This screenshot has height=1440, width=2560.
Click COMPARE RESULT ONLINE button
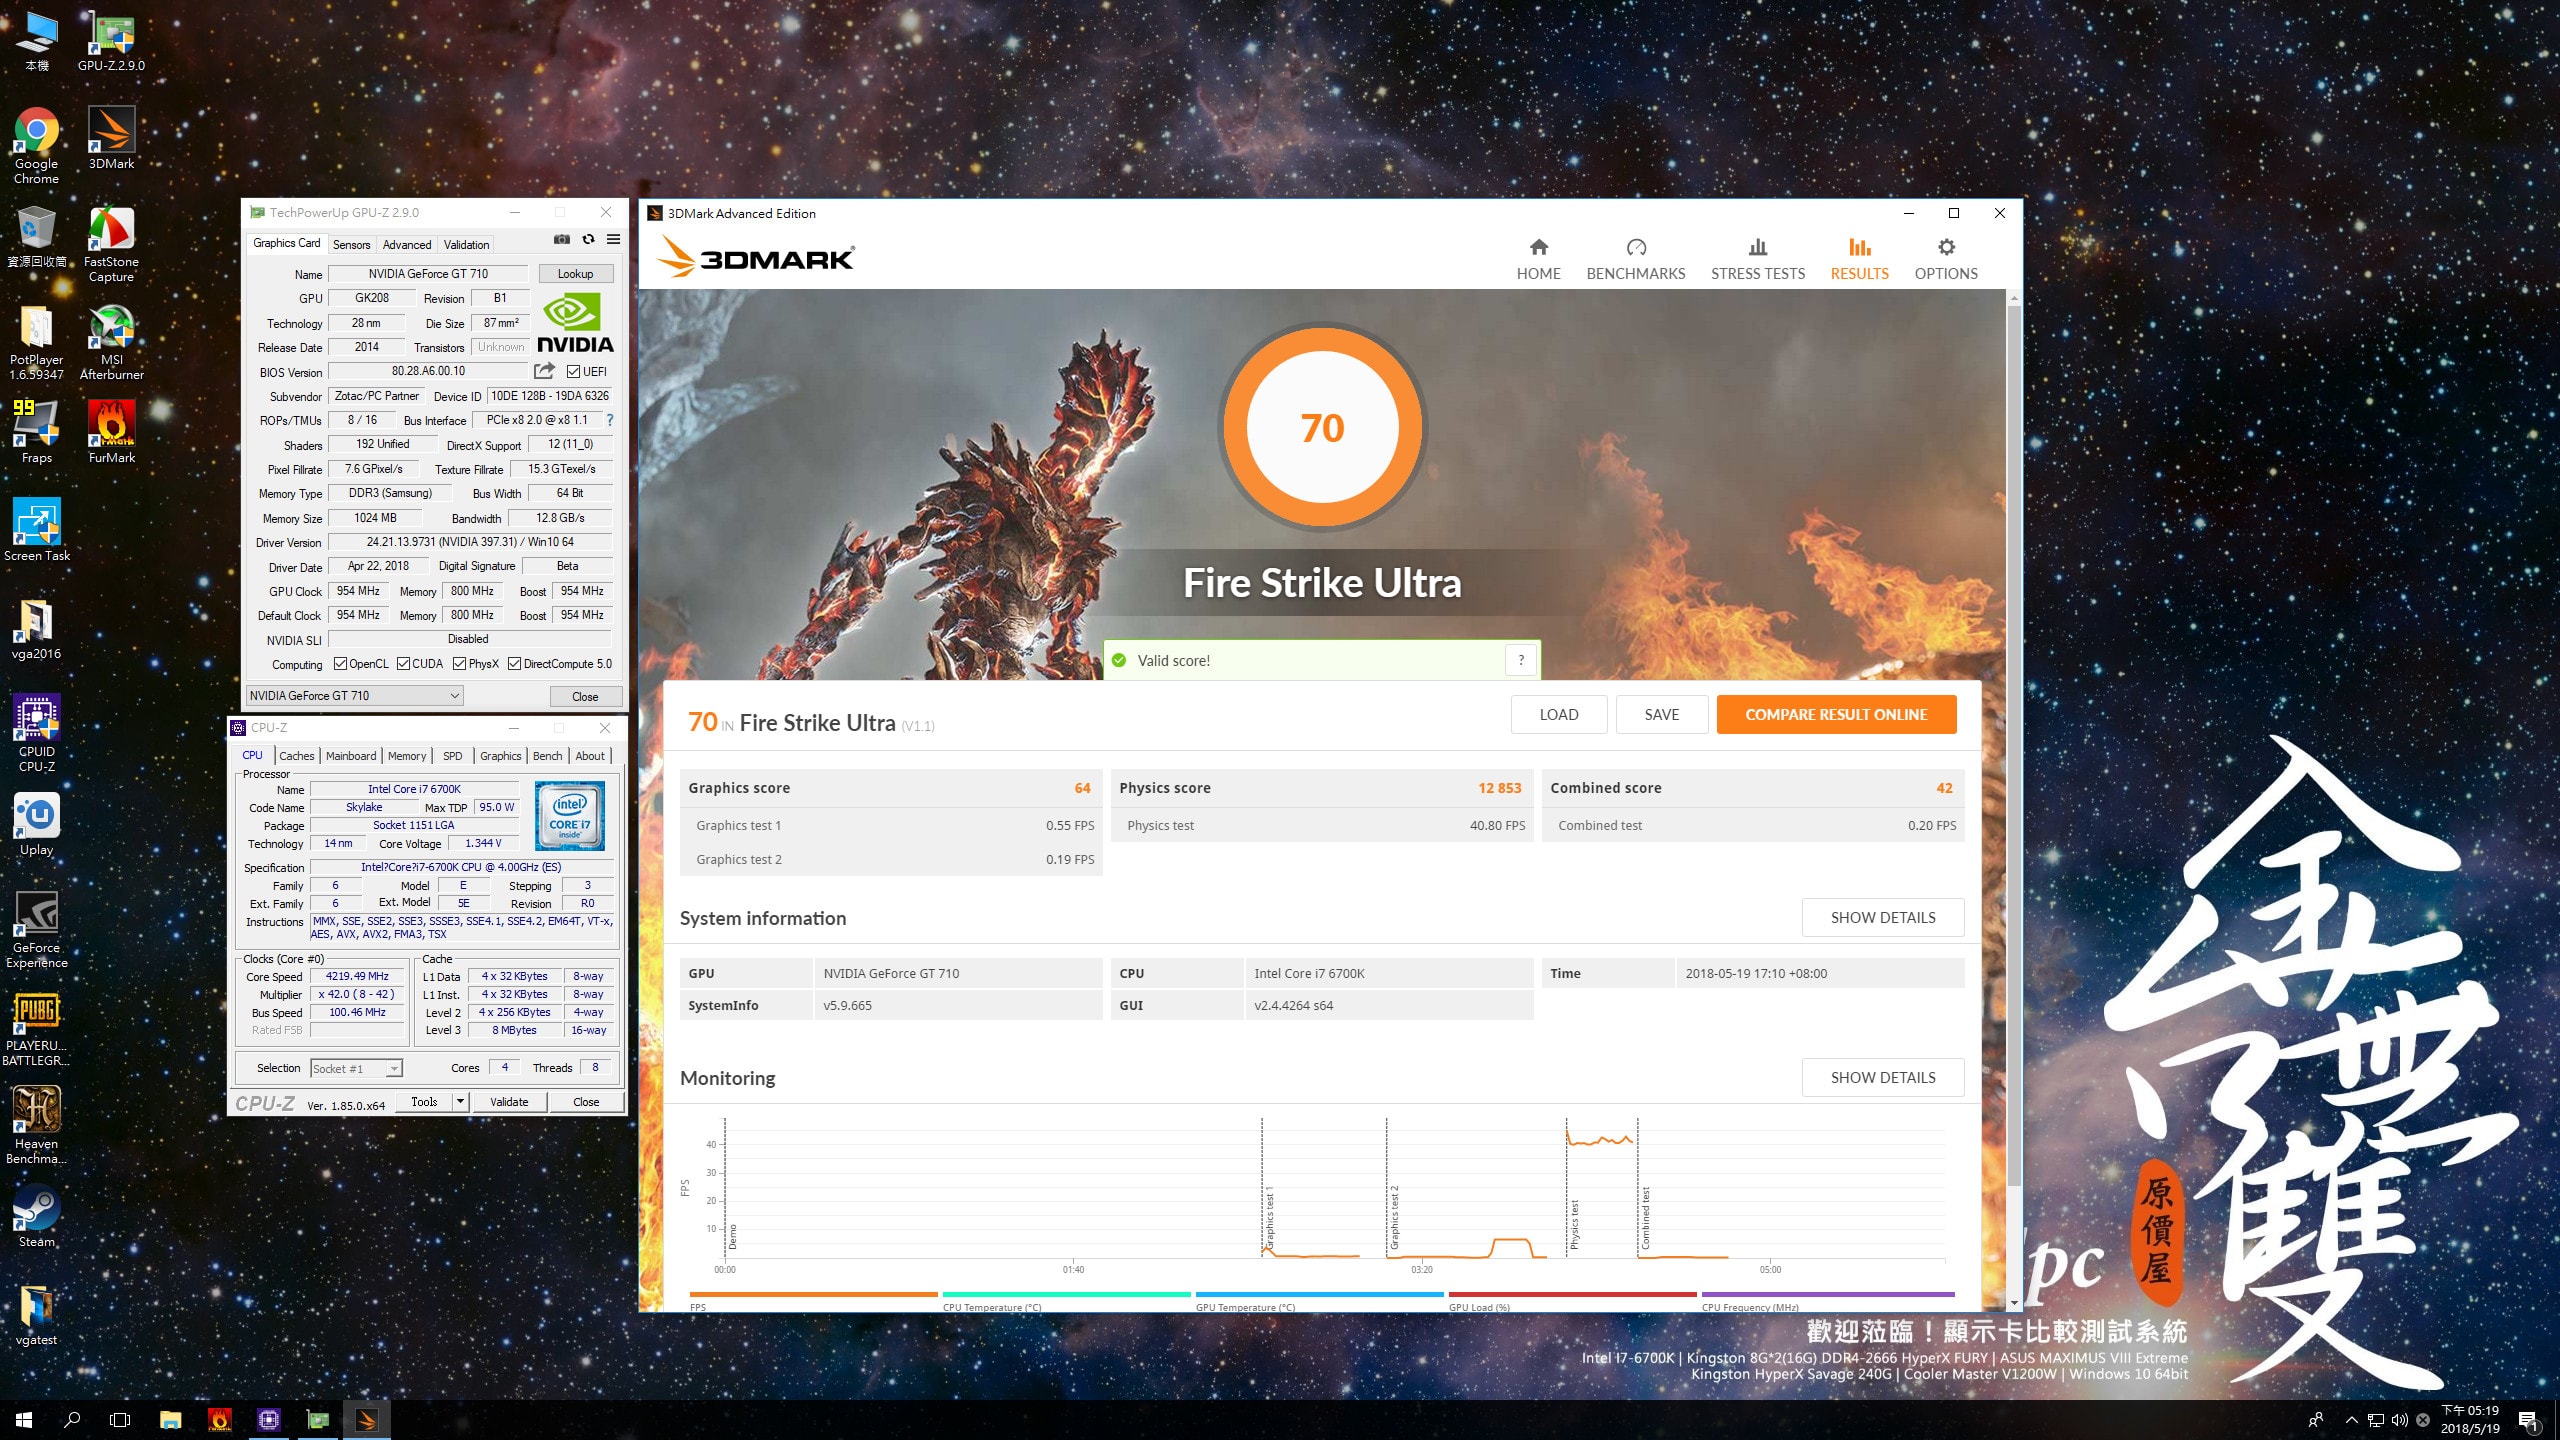1836,715
